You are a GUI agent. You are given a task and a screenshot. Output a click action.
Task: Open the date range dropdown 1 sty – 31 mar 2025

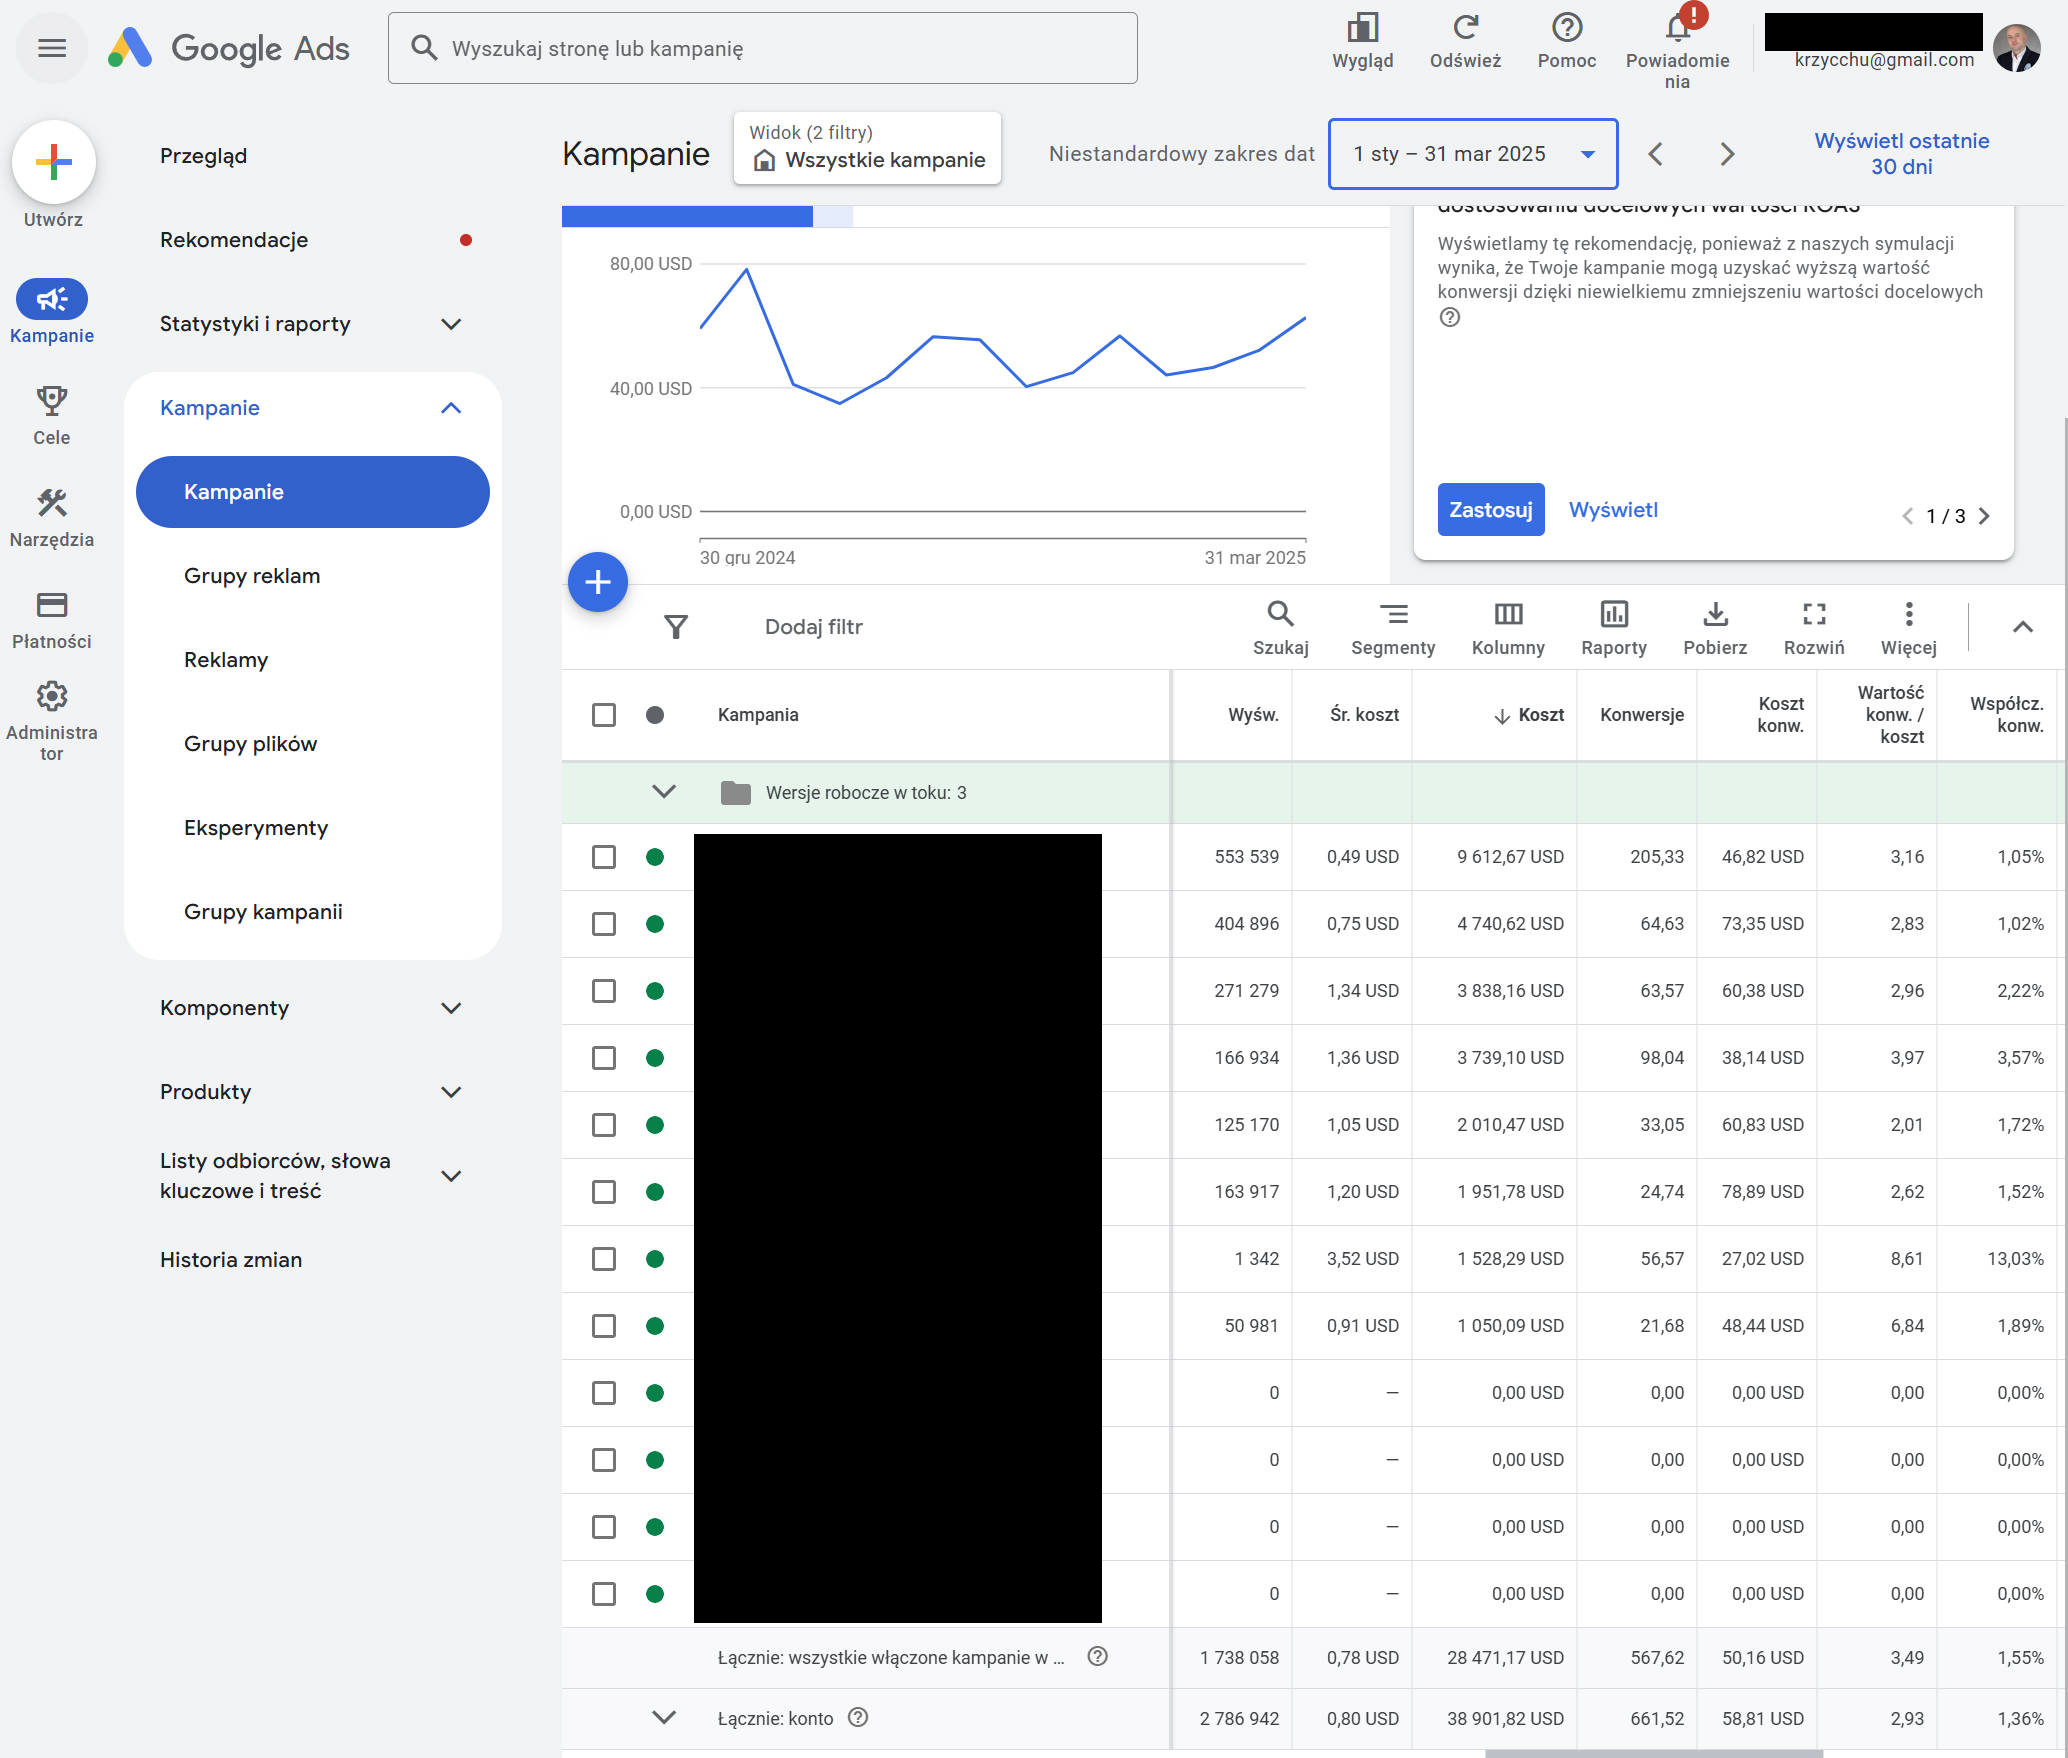coord(1473,154)
